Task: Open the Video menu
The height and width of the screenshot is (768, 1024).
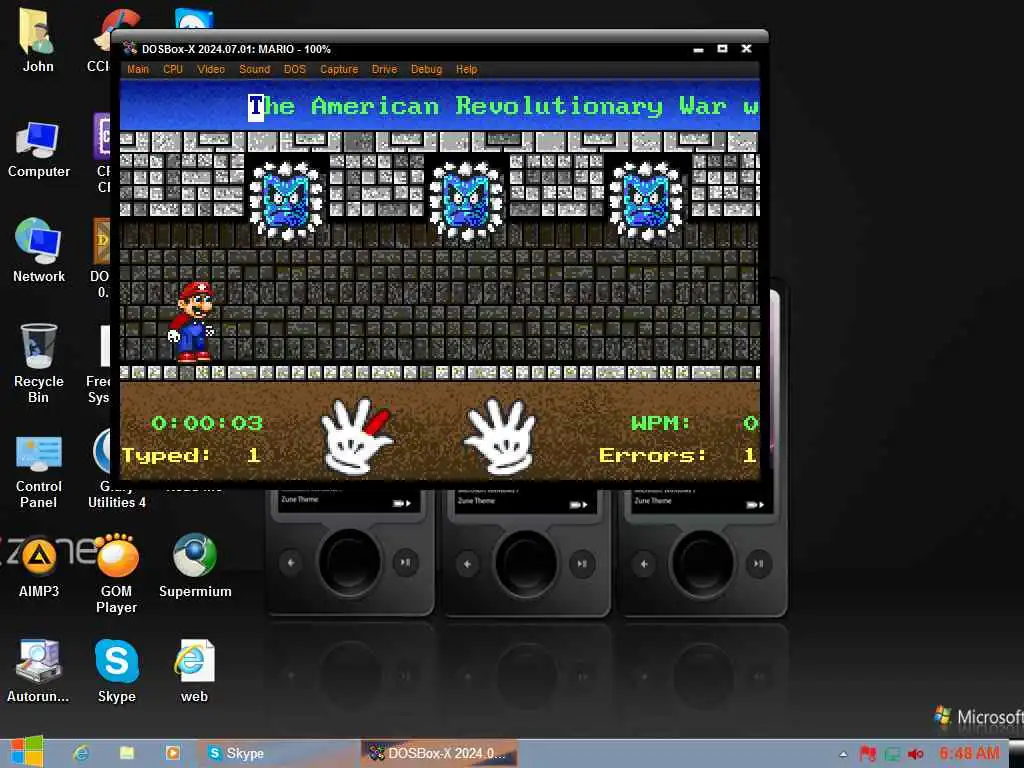Action: click(x=211, y=69)
